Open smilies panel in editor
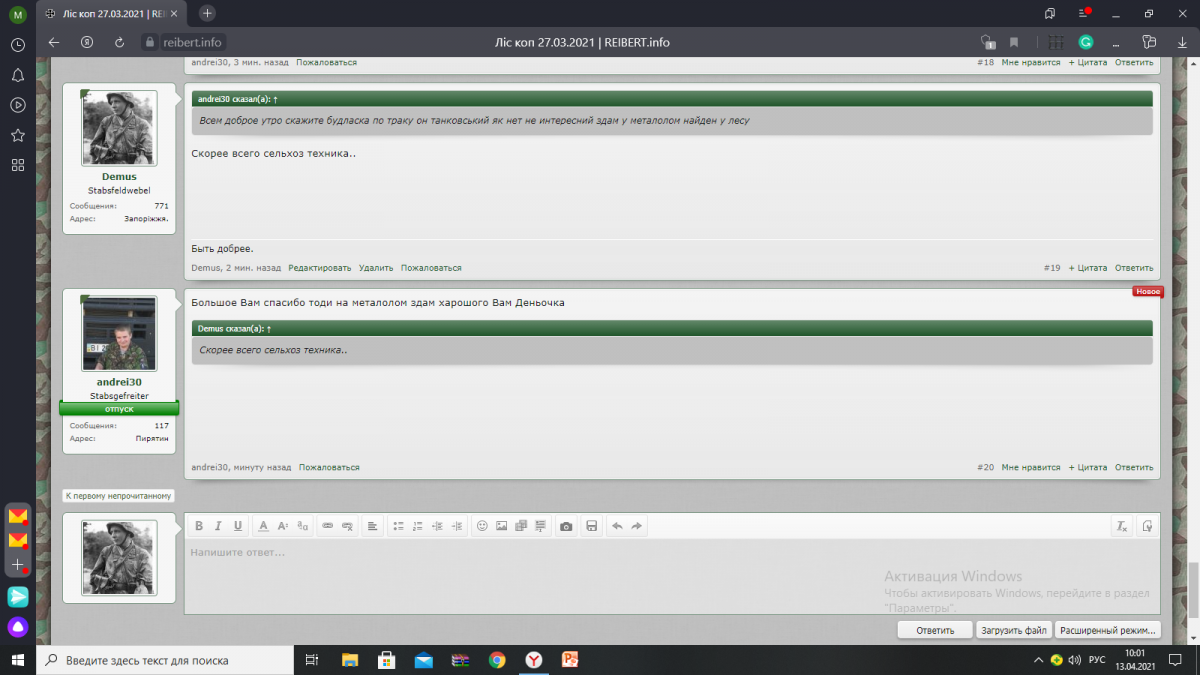The width and height of the screenshot is (1200, 675). 482,526
